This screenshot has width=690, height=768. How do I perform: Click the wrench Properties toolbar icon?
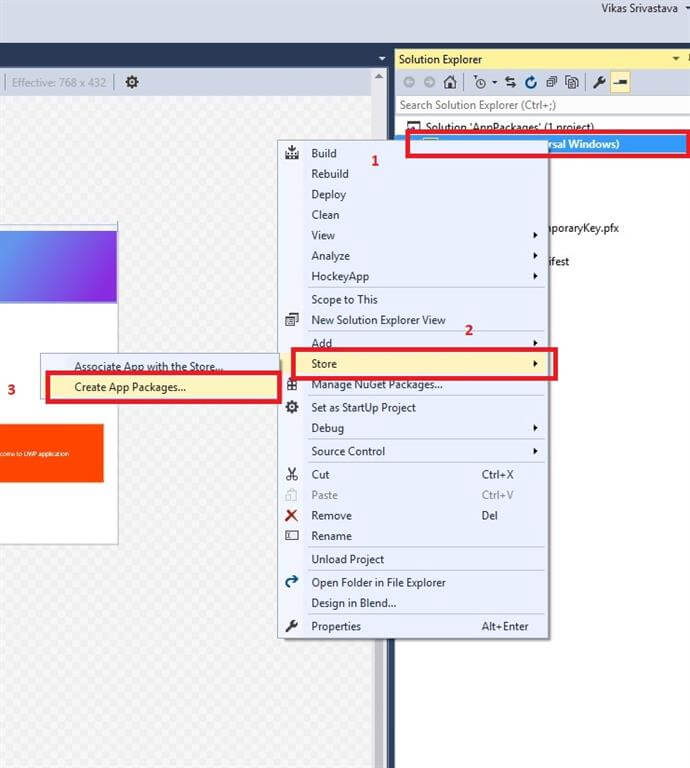[x=599, y=82]
